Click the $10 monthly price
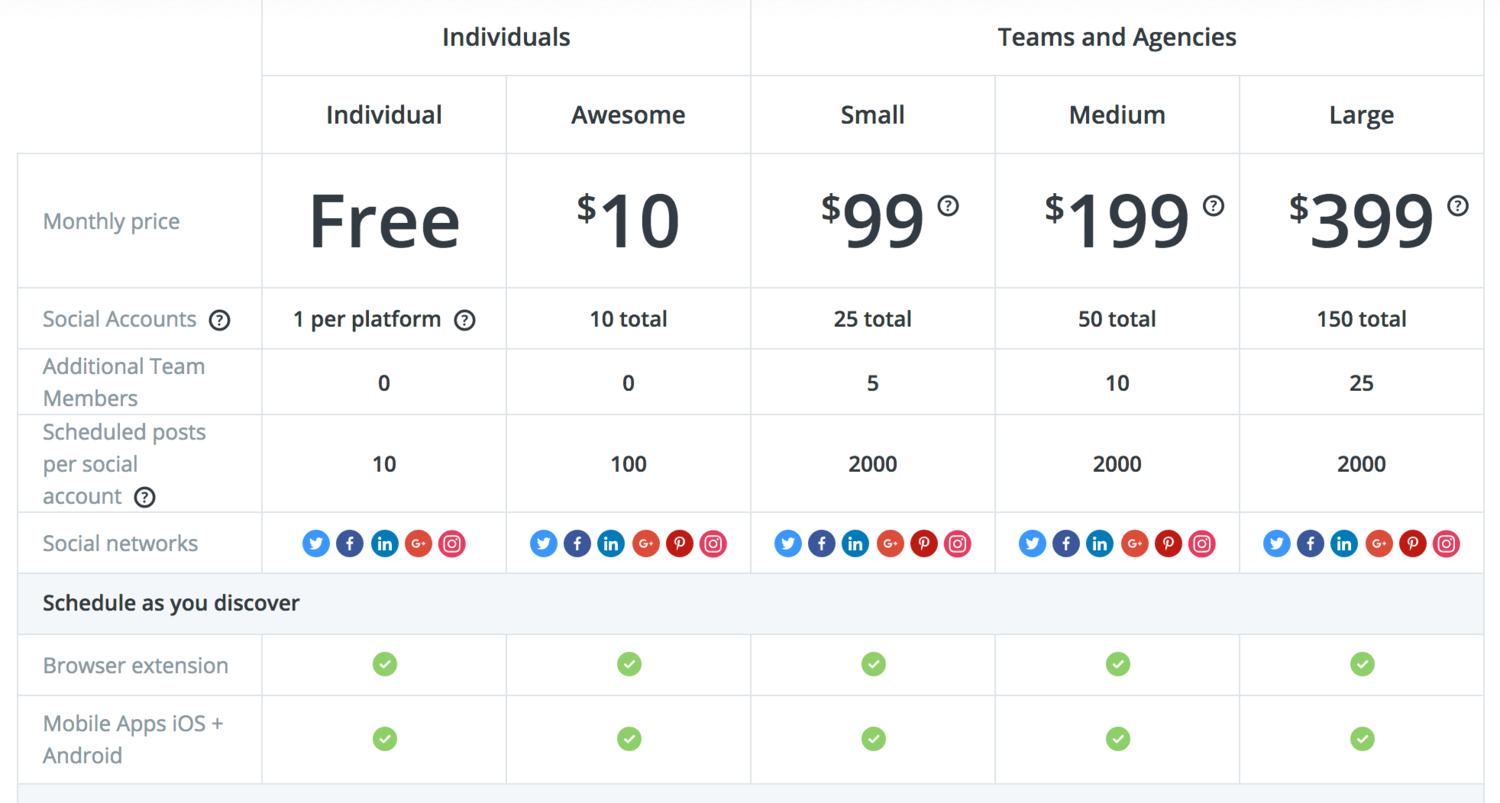 [x=628, y=221]
